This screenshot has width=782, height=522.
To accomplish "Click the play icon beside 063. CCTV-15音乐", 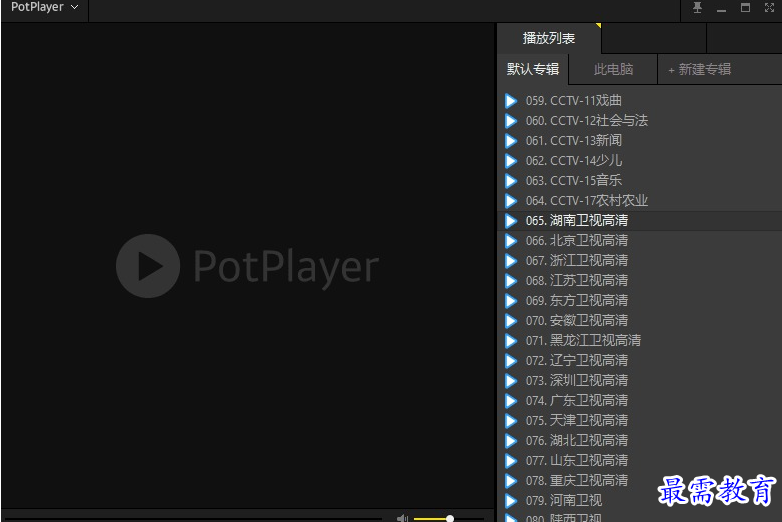I will coord(511,180).
